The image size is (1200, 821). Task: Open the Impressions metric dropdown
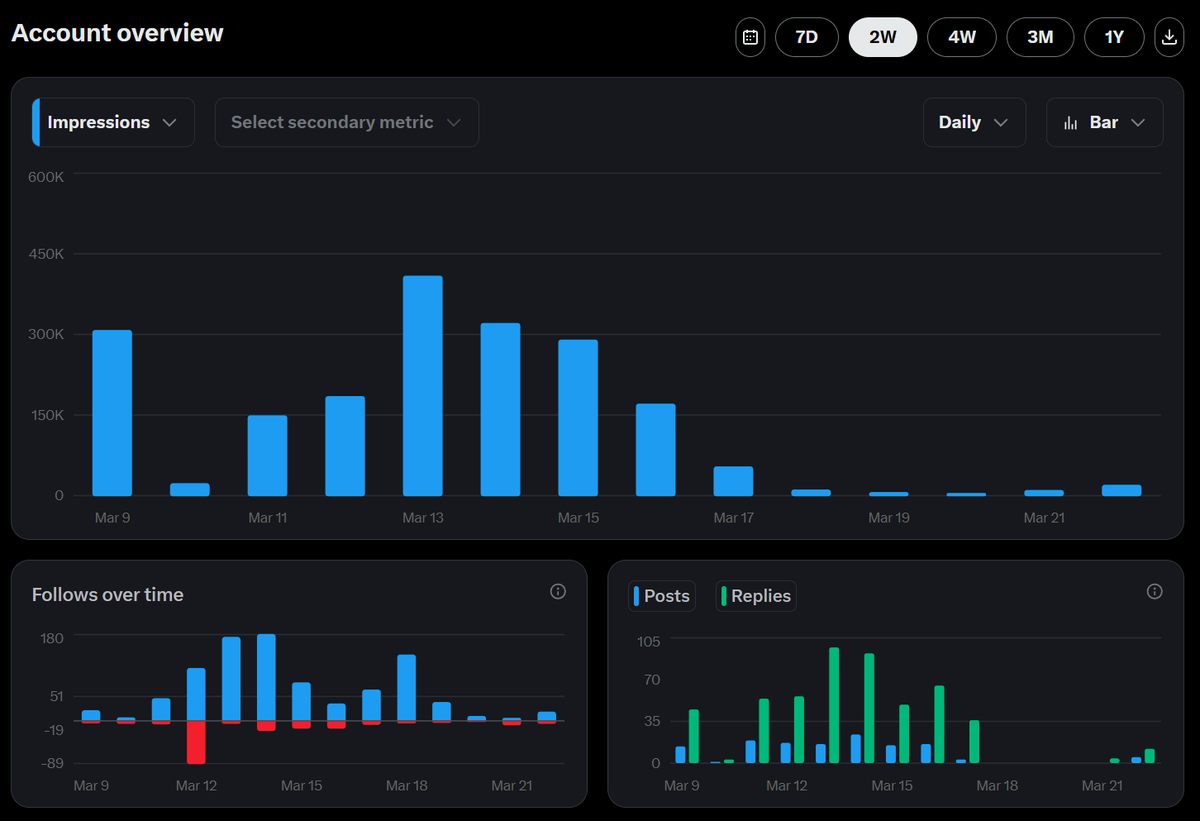click(113, 122)
